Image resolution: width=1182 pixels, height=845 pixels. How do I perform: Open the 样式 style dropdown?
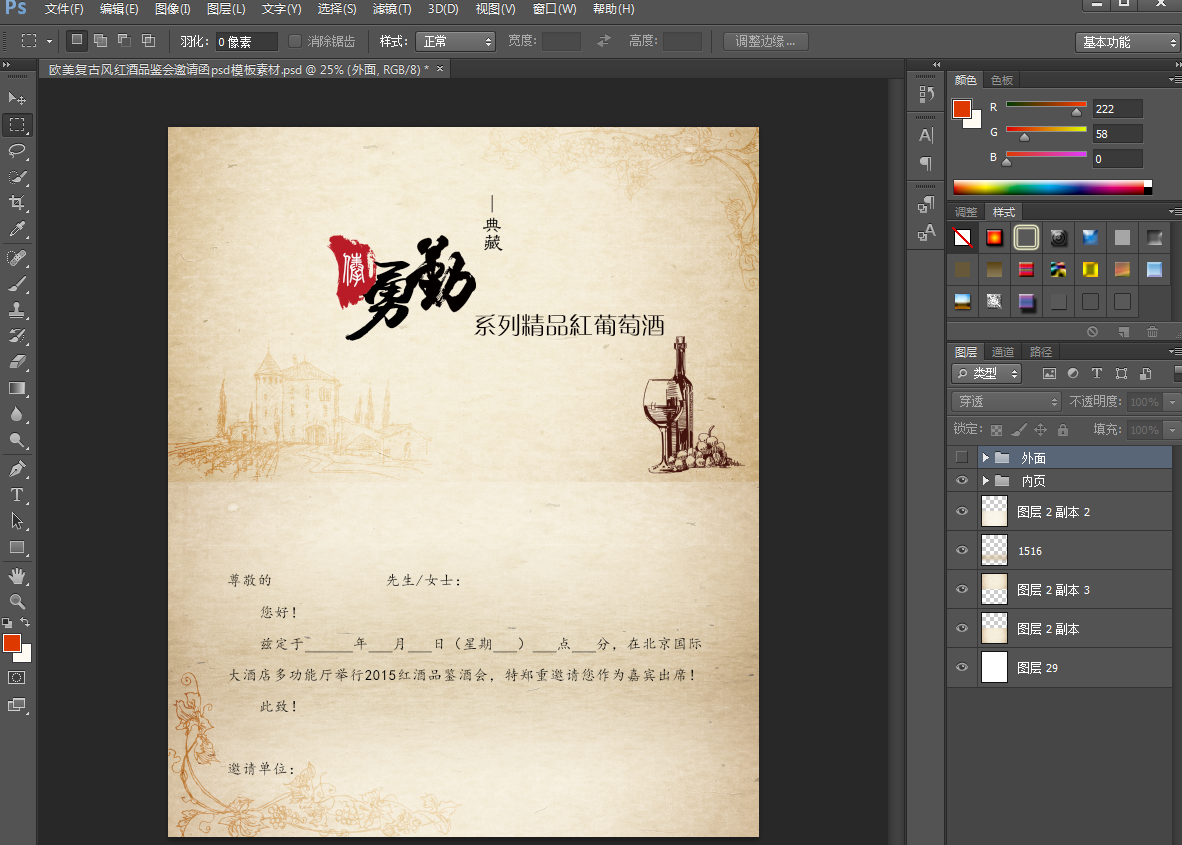455,41
